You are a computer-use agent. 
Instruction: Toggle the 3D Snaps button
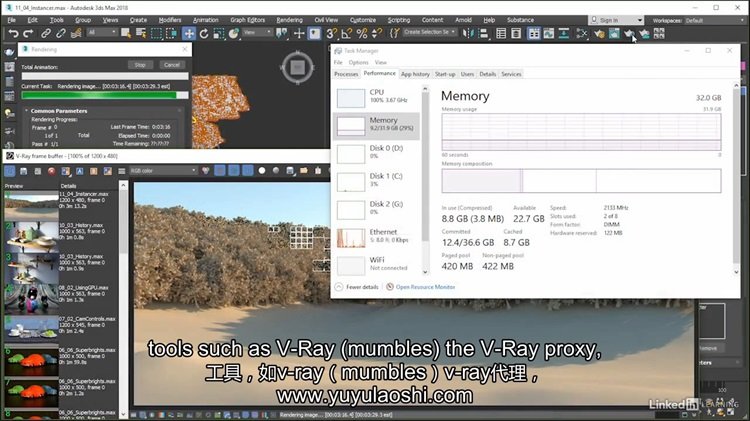click(x=331, y=33)
